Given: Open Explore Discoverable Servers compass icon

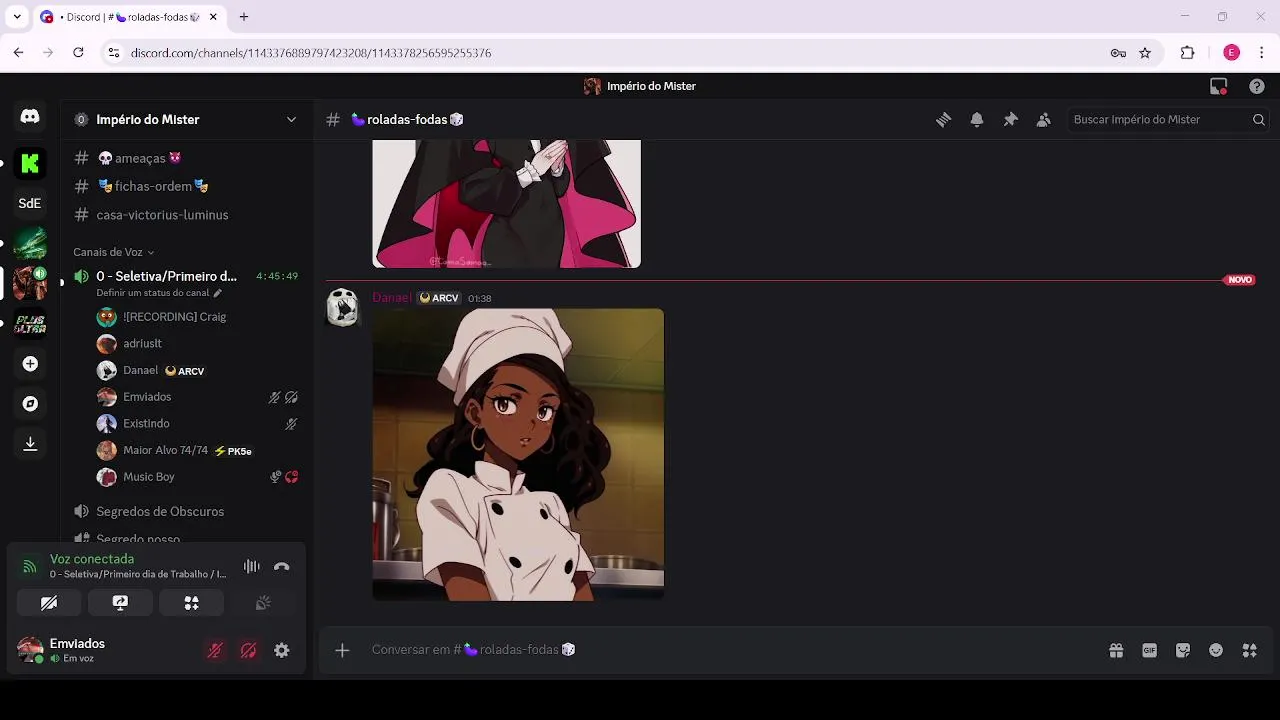Looking at the screenshot, I should click(x=30, y=404).
